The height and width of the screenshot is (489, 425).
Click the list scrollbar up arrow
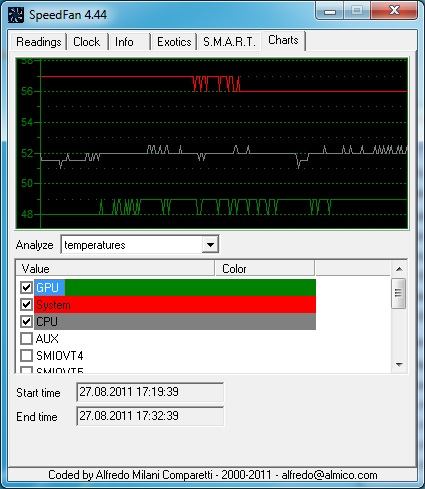[399, 269]
